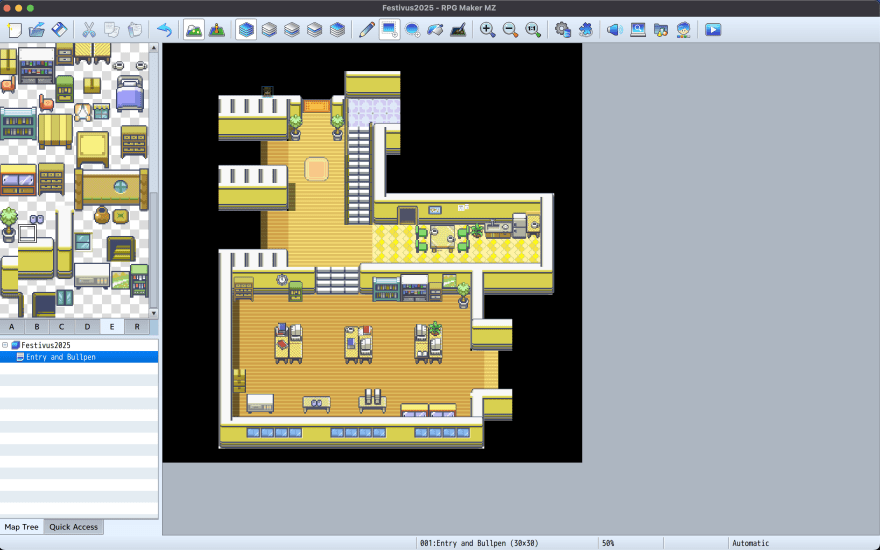Open the Database gear icon

pos(562,30)
